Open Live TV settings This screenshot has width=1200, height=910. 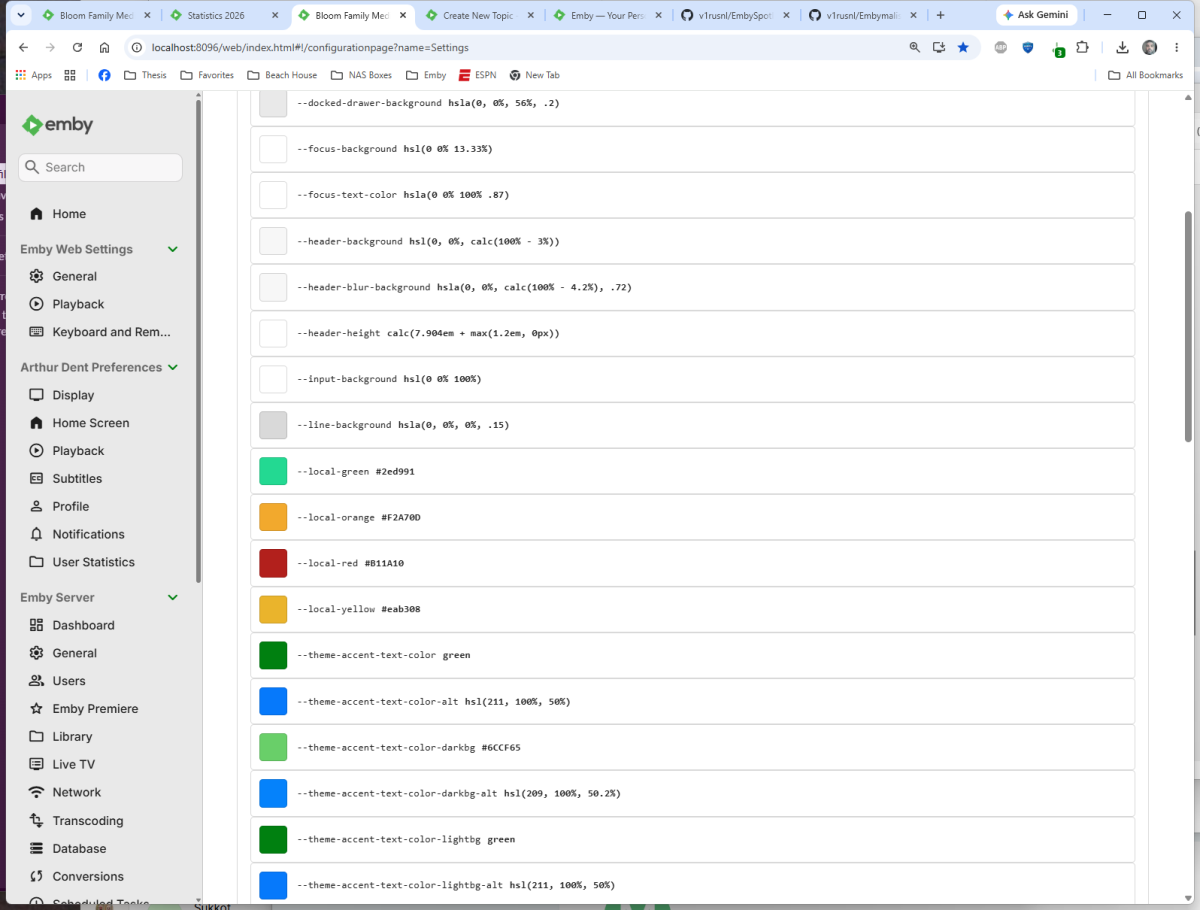point(73,764)
